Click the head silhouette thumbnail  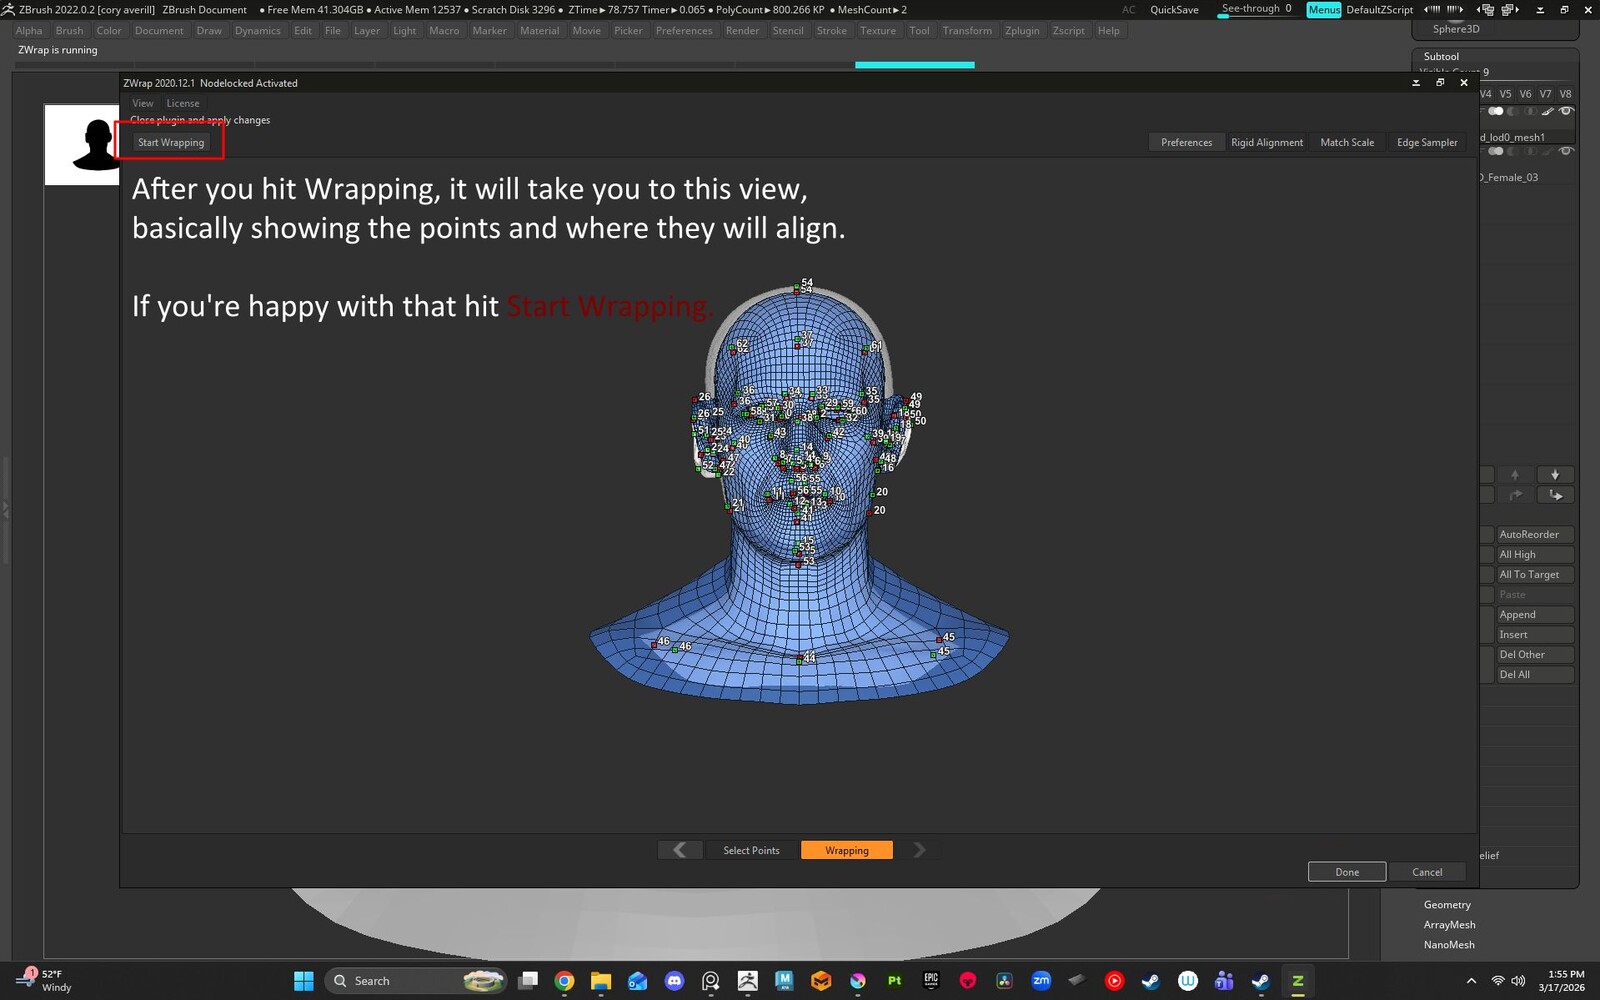(x=83, y=145)
